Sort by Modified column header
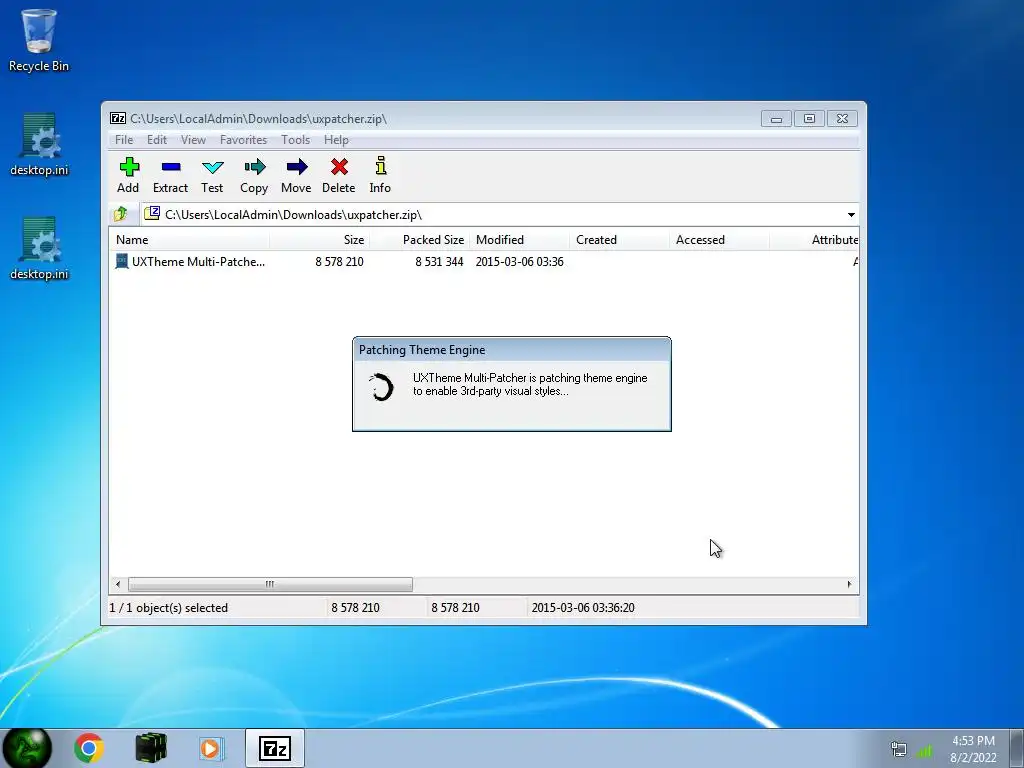The image size is (1024, 768). point(520,240)
